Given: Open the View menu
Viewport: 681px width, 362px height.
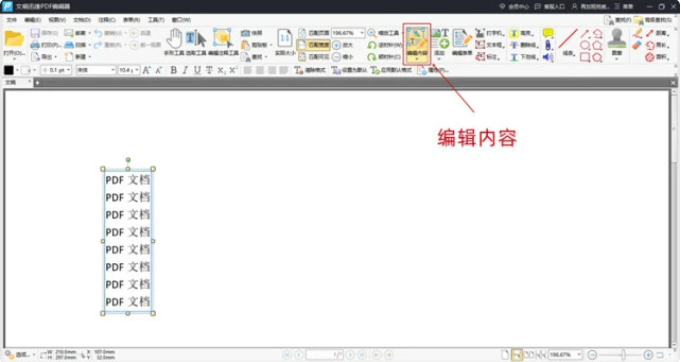Looking at the screenshot, I should (x=57, y=20).
